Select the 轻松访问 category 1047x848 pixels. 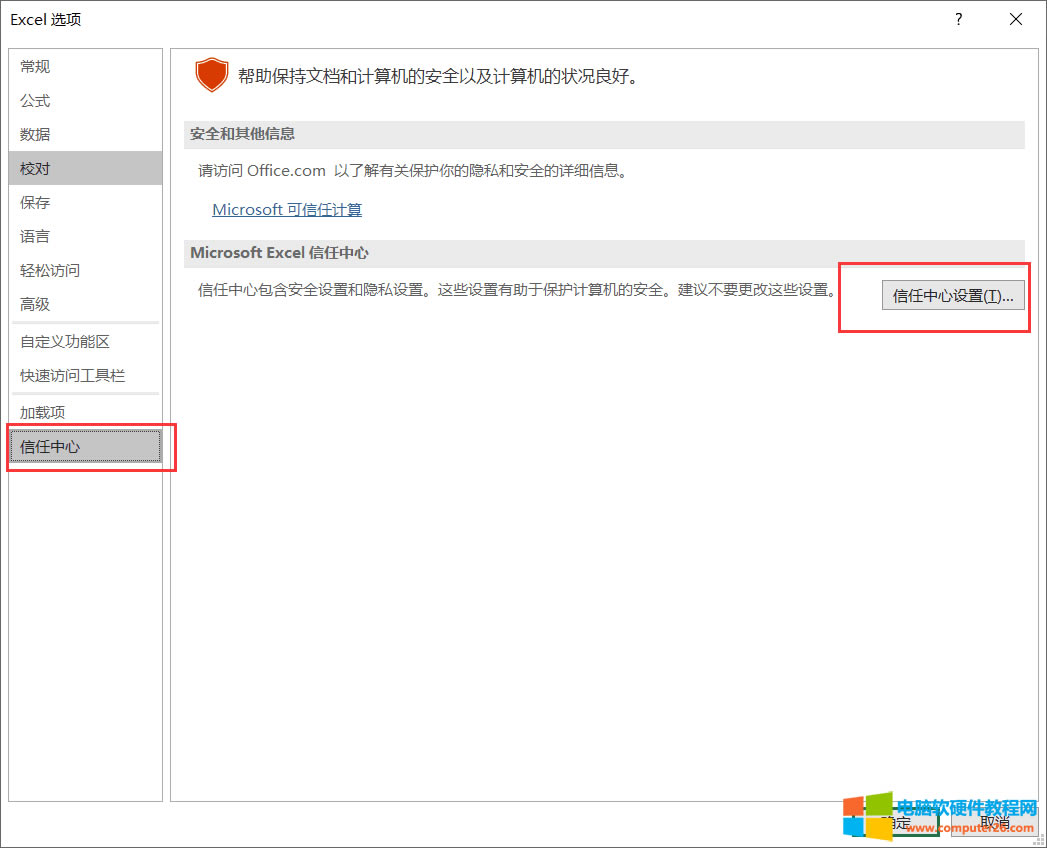click(48, 270)
